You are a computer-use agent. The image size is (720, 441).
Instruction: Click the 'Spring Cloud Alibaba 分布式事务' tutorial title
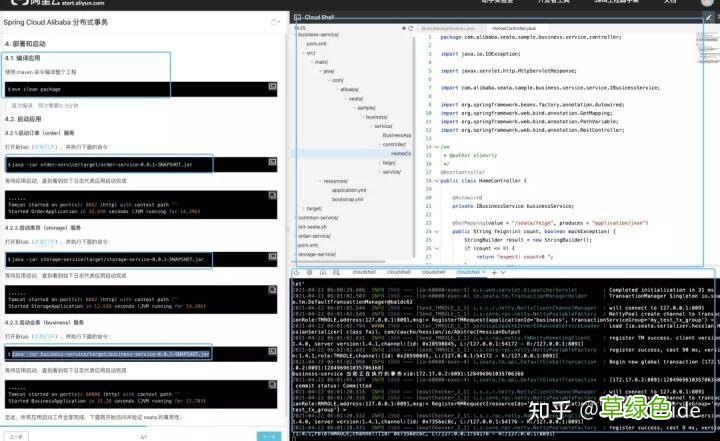pos(56,22)
